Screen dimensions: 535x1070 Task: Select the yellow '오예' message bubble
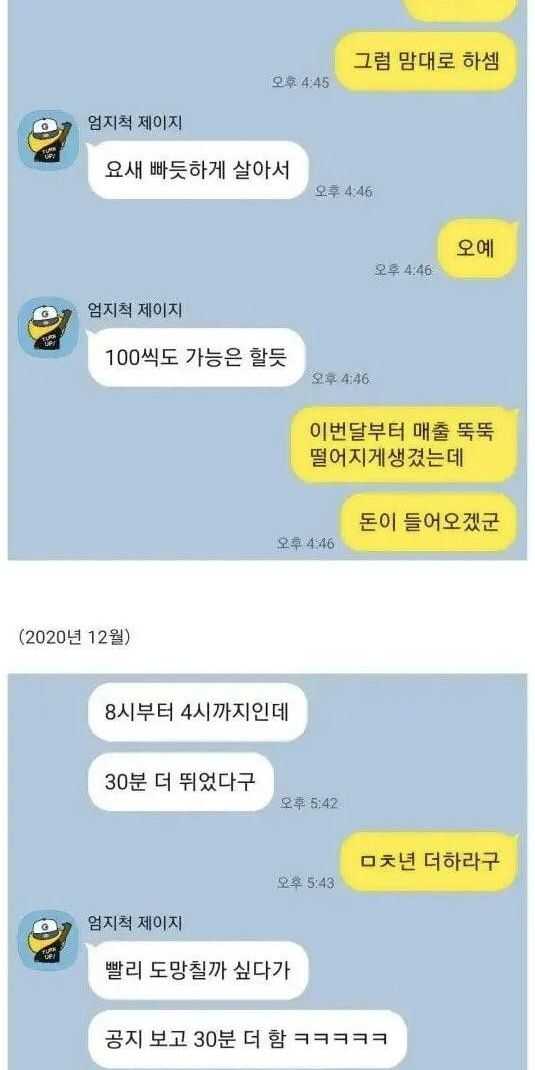(x=476, y=249)
